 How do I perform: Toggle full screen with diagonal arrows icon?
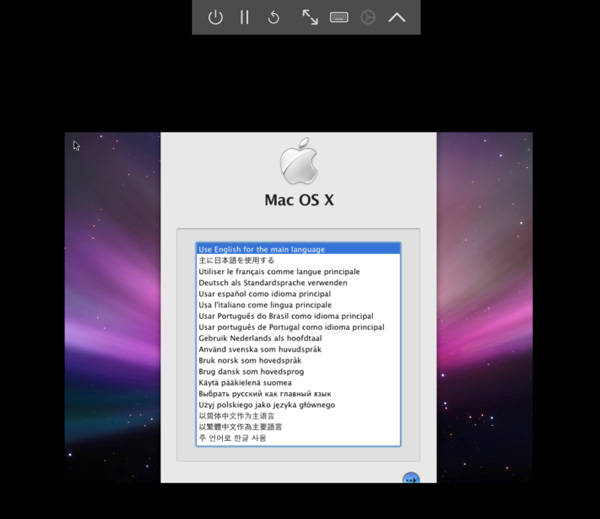click(310, 17)
